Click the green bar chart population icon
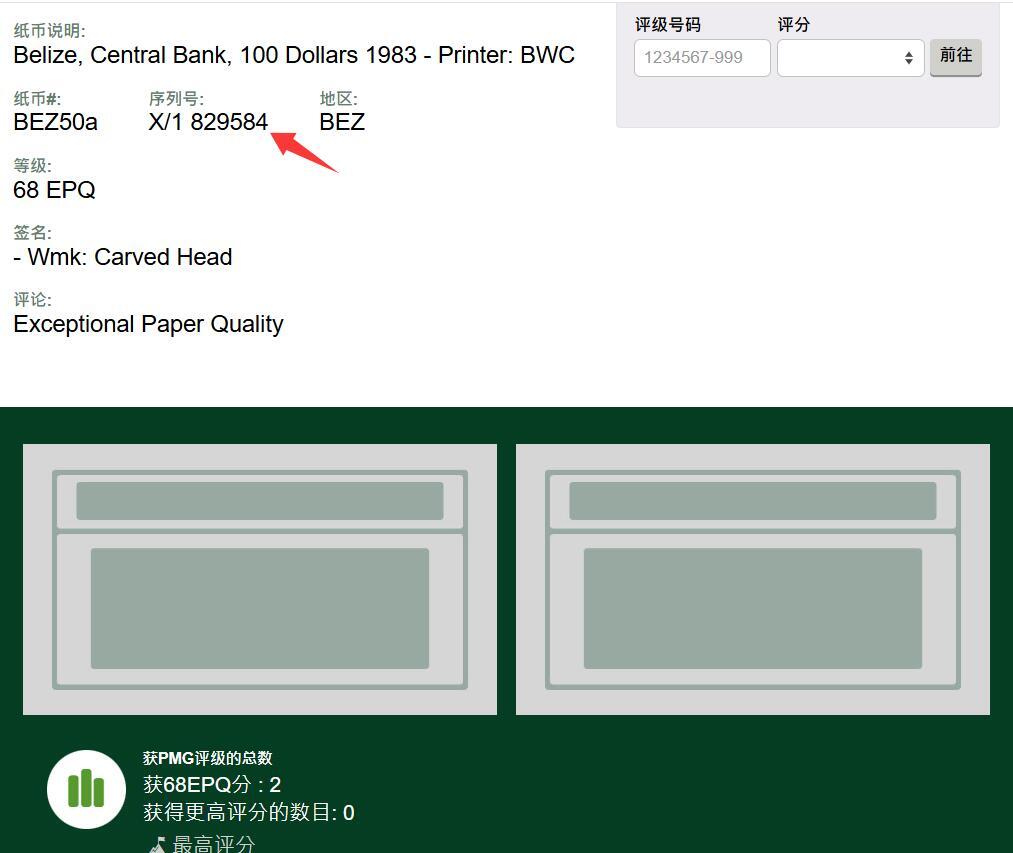This screenshot has width=1013, height=853. click(x=87, y=789)
